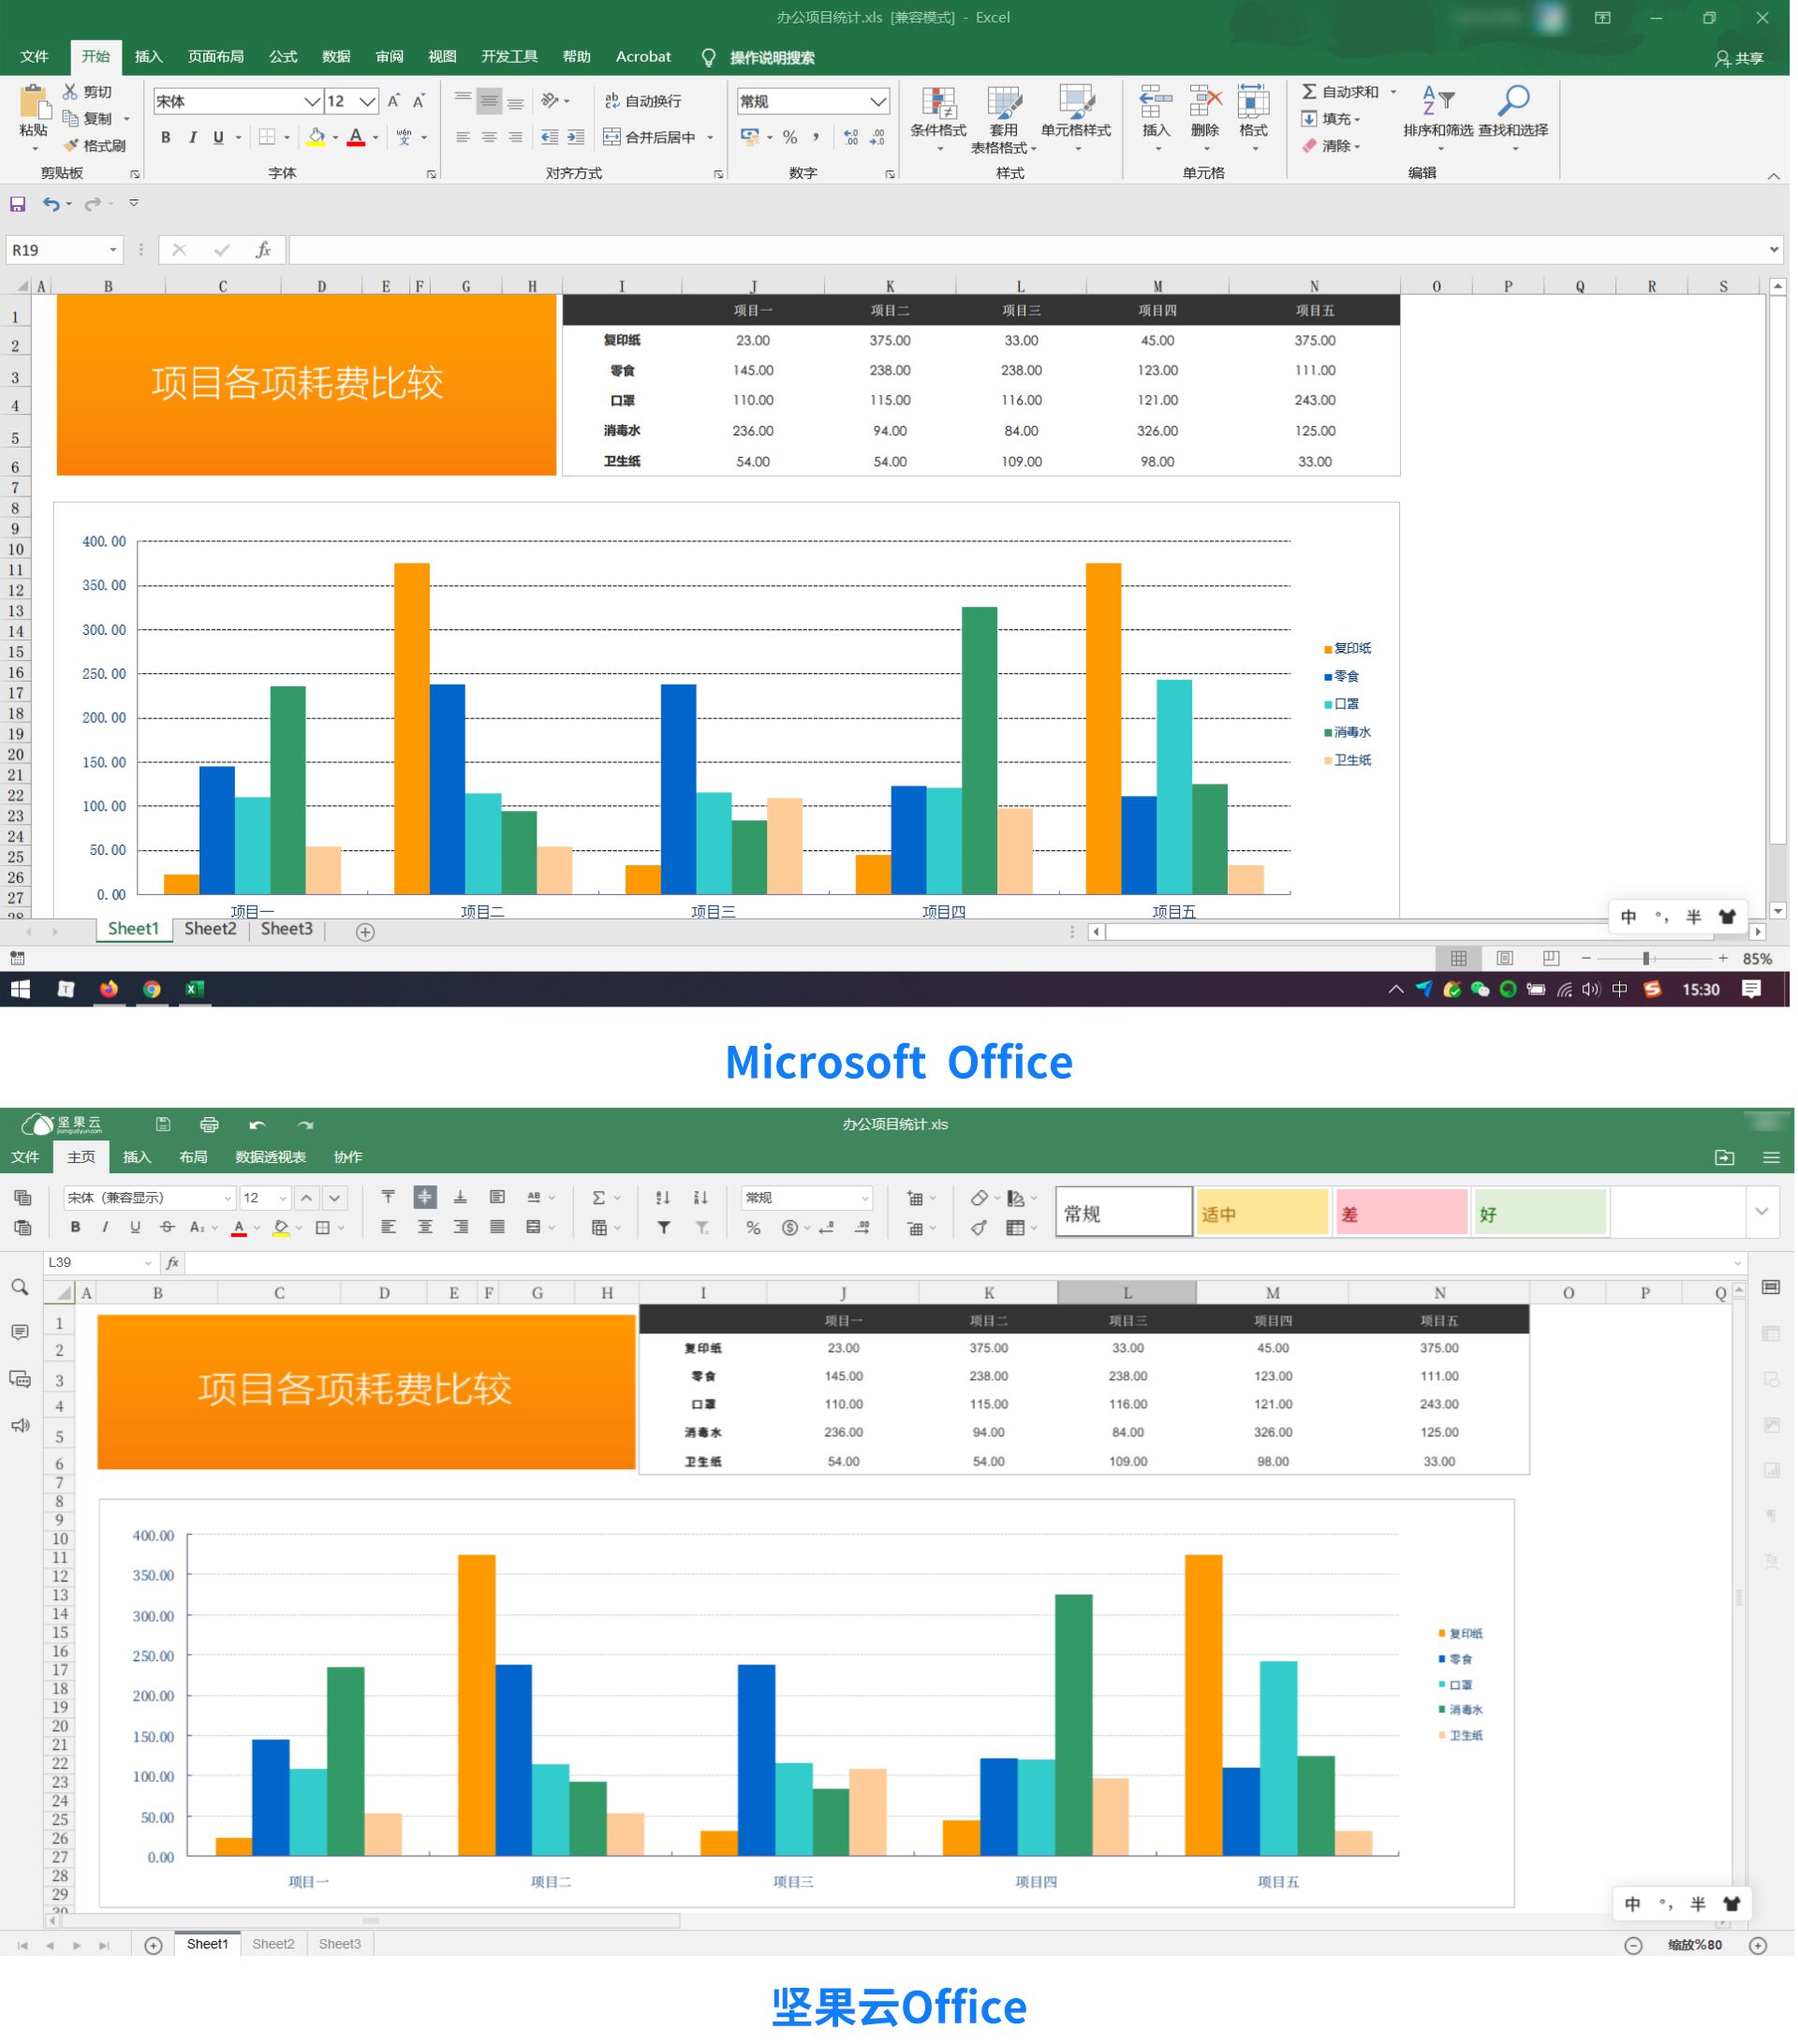The height and width of the screenshot is (2044, 1798).
Task: Click the Sort & Filter (排序和筛选) icon in Excel
Action: (1438, 101)
